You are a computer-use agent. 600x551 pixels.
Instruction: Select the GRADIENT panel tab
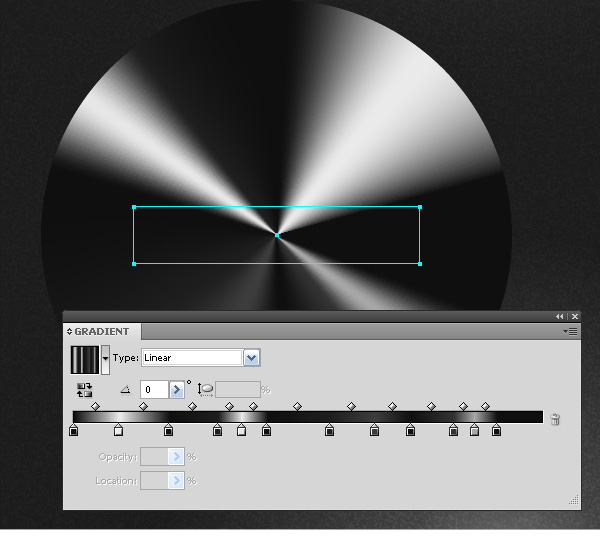point(102,331)
